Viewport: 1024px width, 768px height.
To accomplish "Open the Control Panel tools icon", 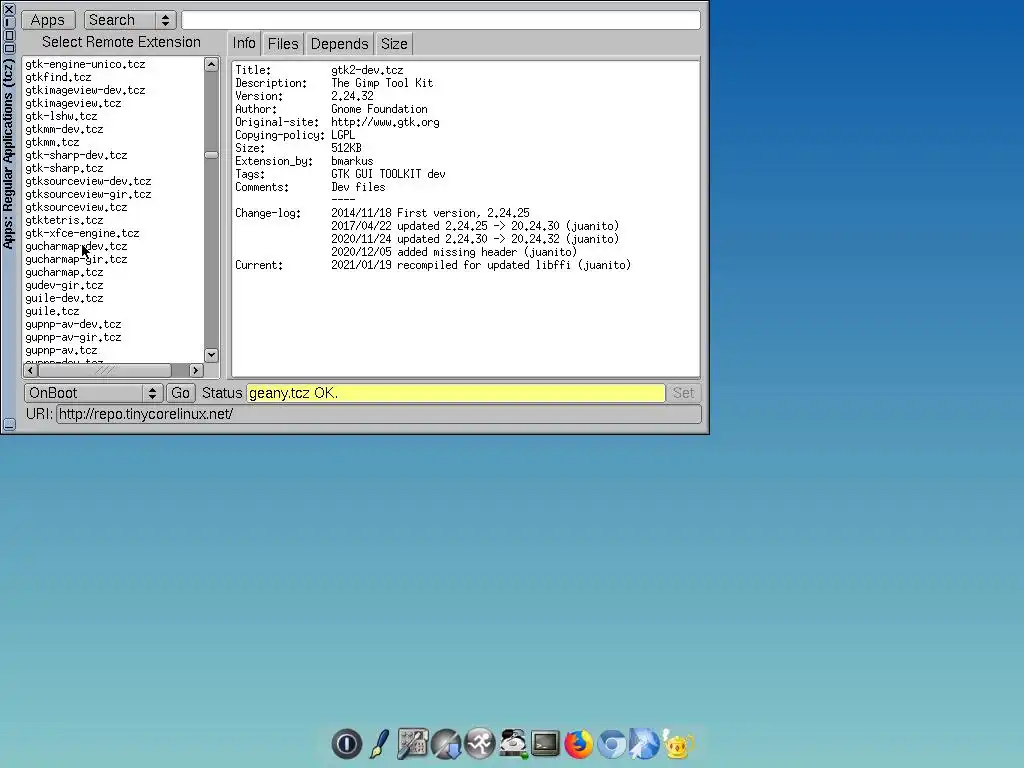I will pos(413,744).
